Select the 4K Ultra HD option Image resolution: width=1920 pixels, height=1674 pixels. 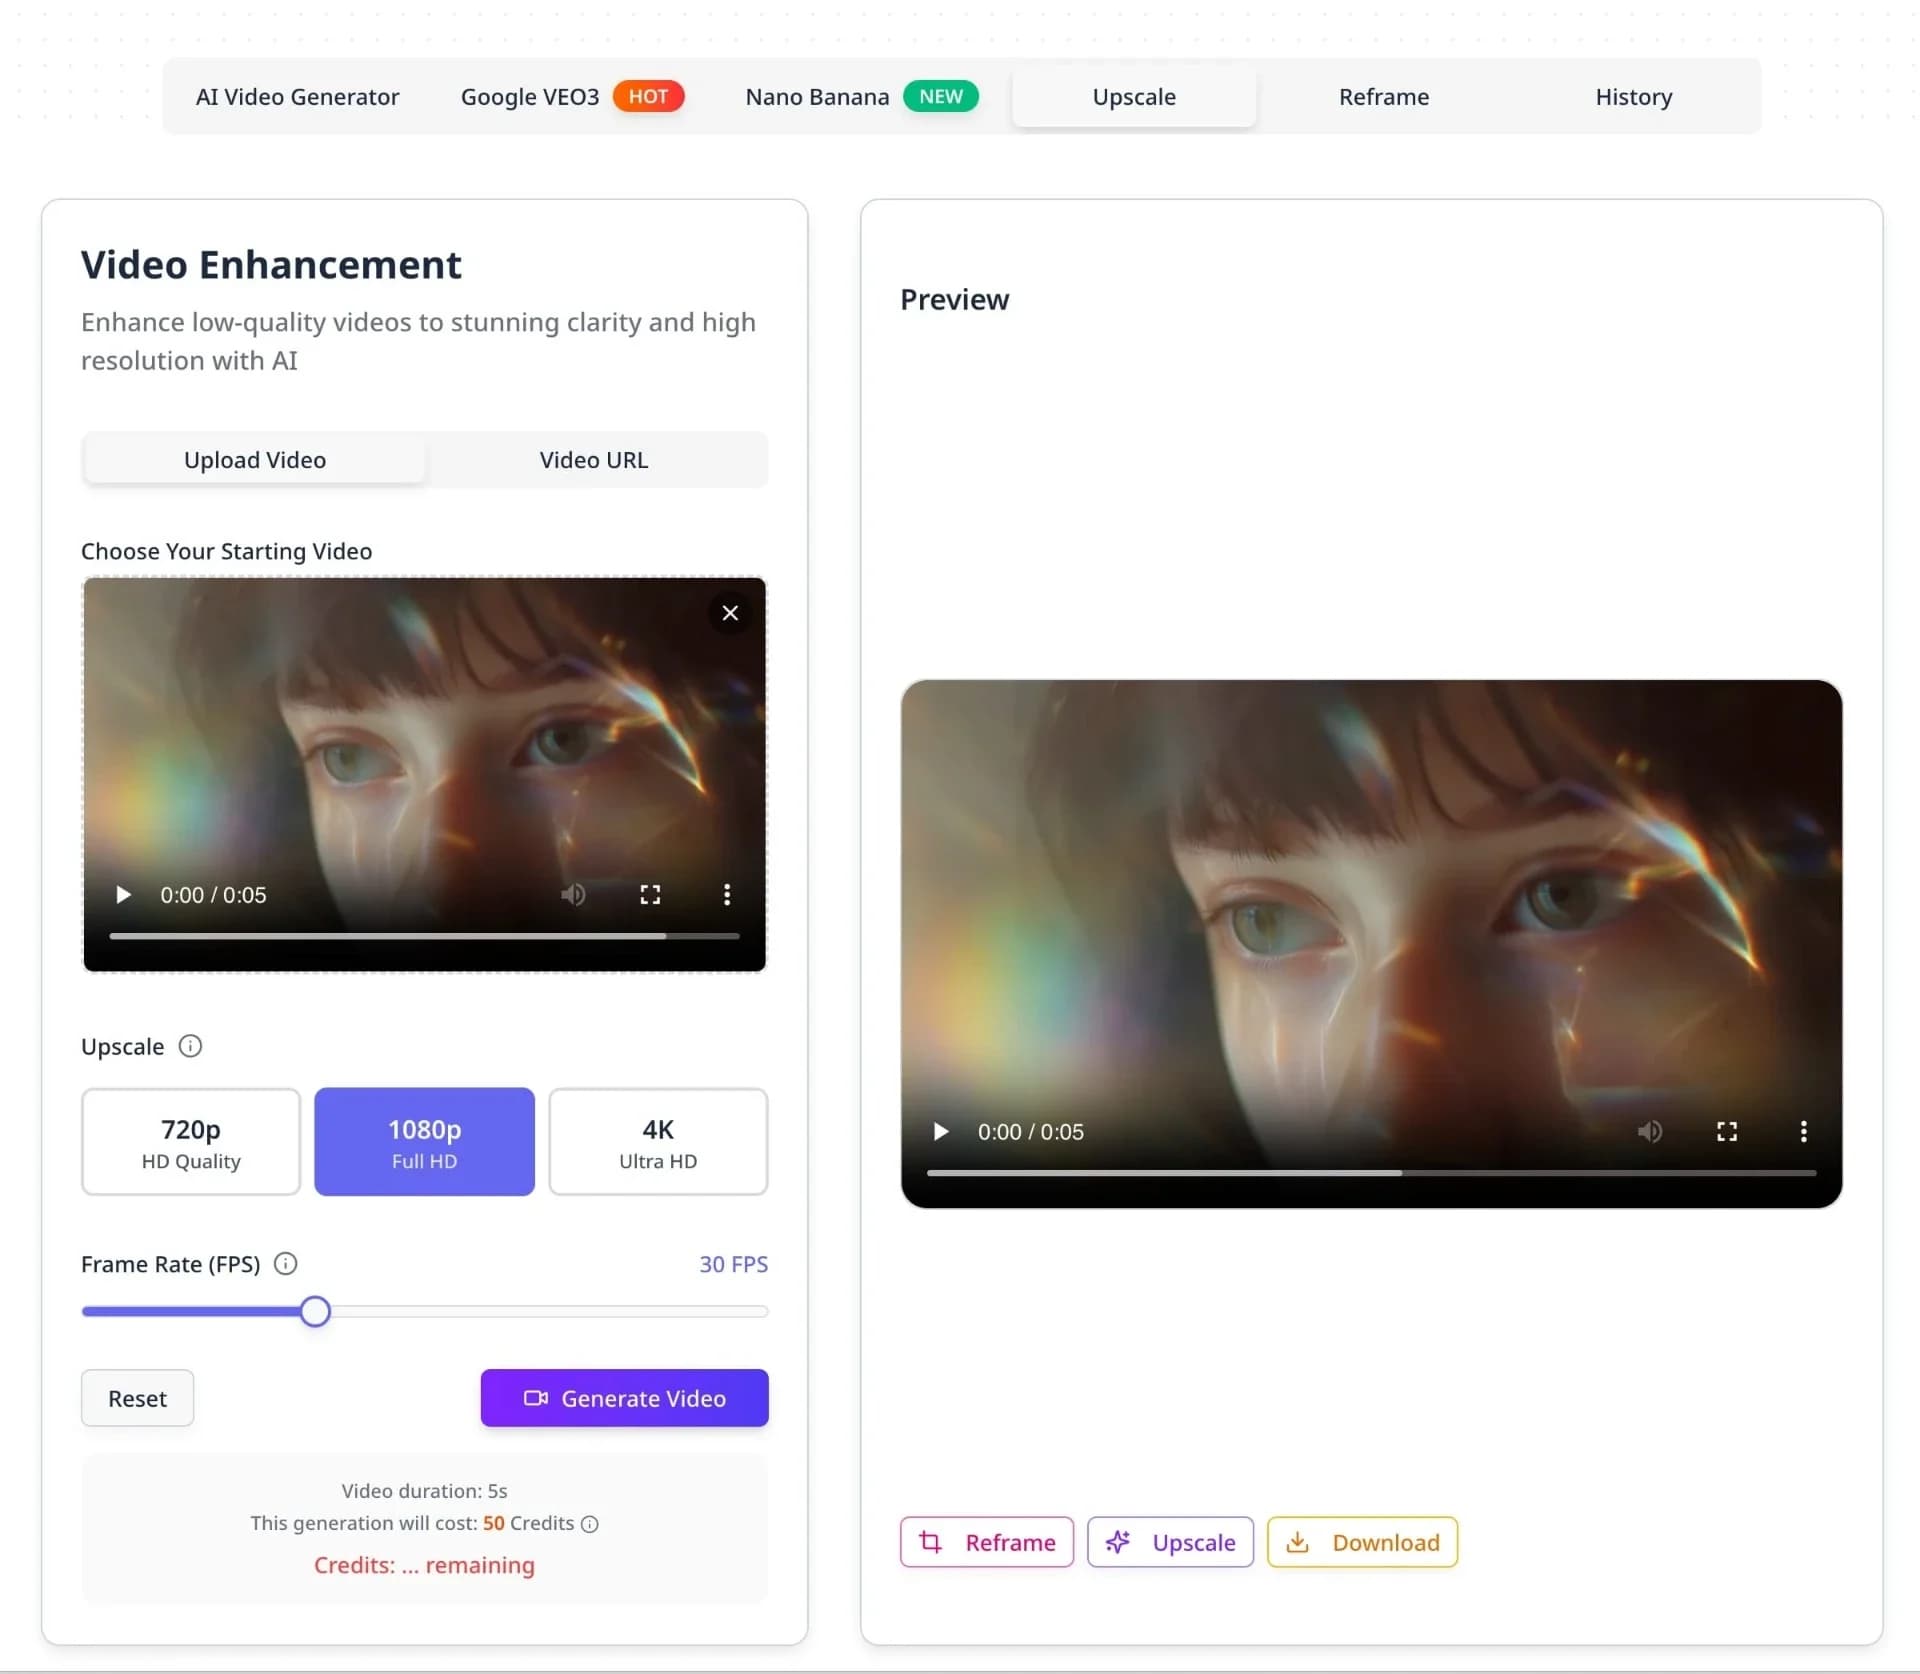tap(658, 1142)
